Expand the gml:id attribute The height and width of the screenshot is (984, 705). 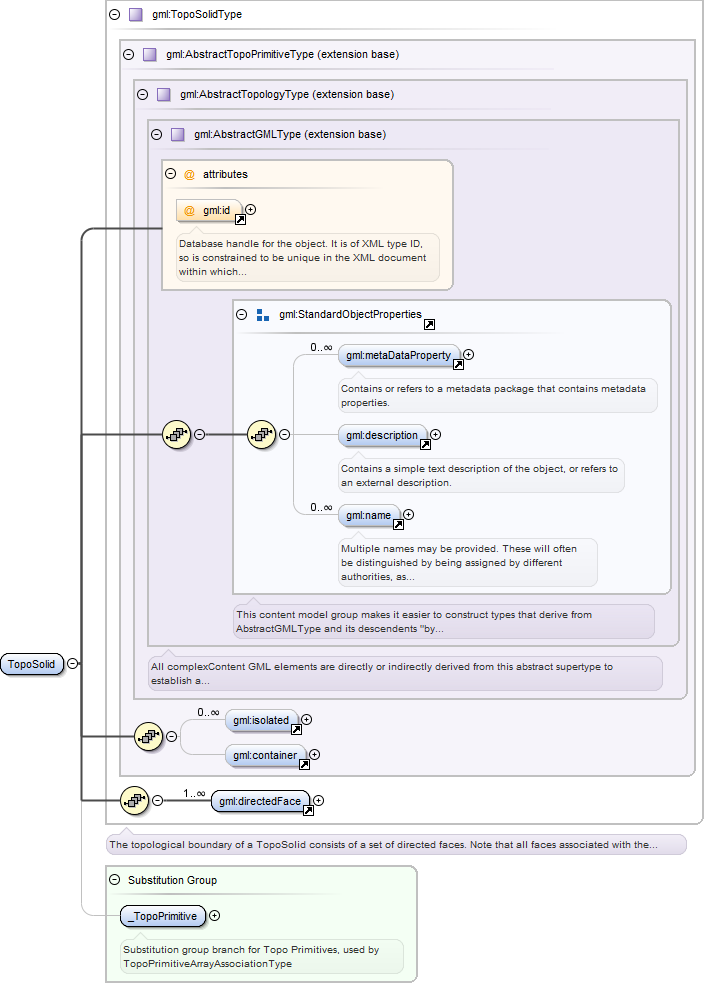coord(250,210)
